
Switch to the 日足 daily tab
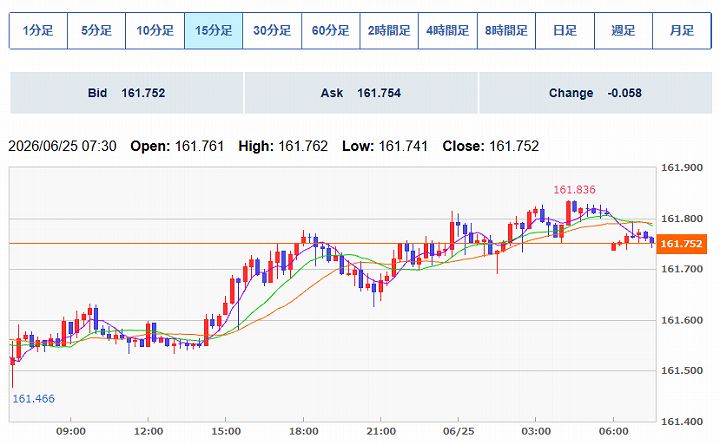[x=565, y=31]
